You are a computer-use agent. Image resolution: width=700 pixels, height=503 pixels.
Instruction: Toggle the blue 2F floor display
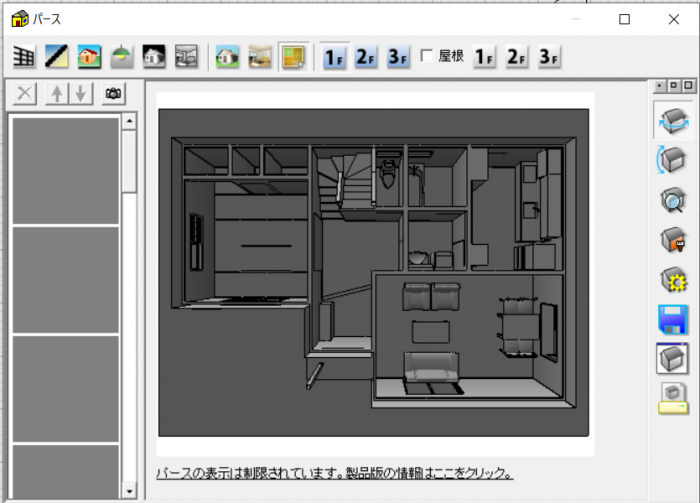[366, 57]
